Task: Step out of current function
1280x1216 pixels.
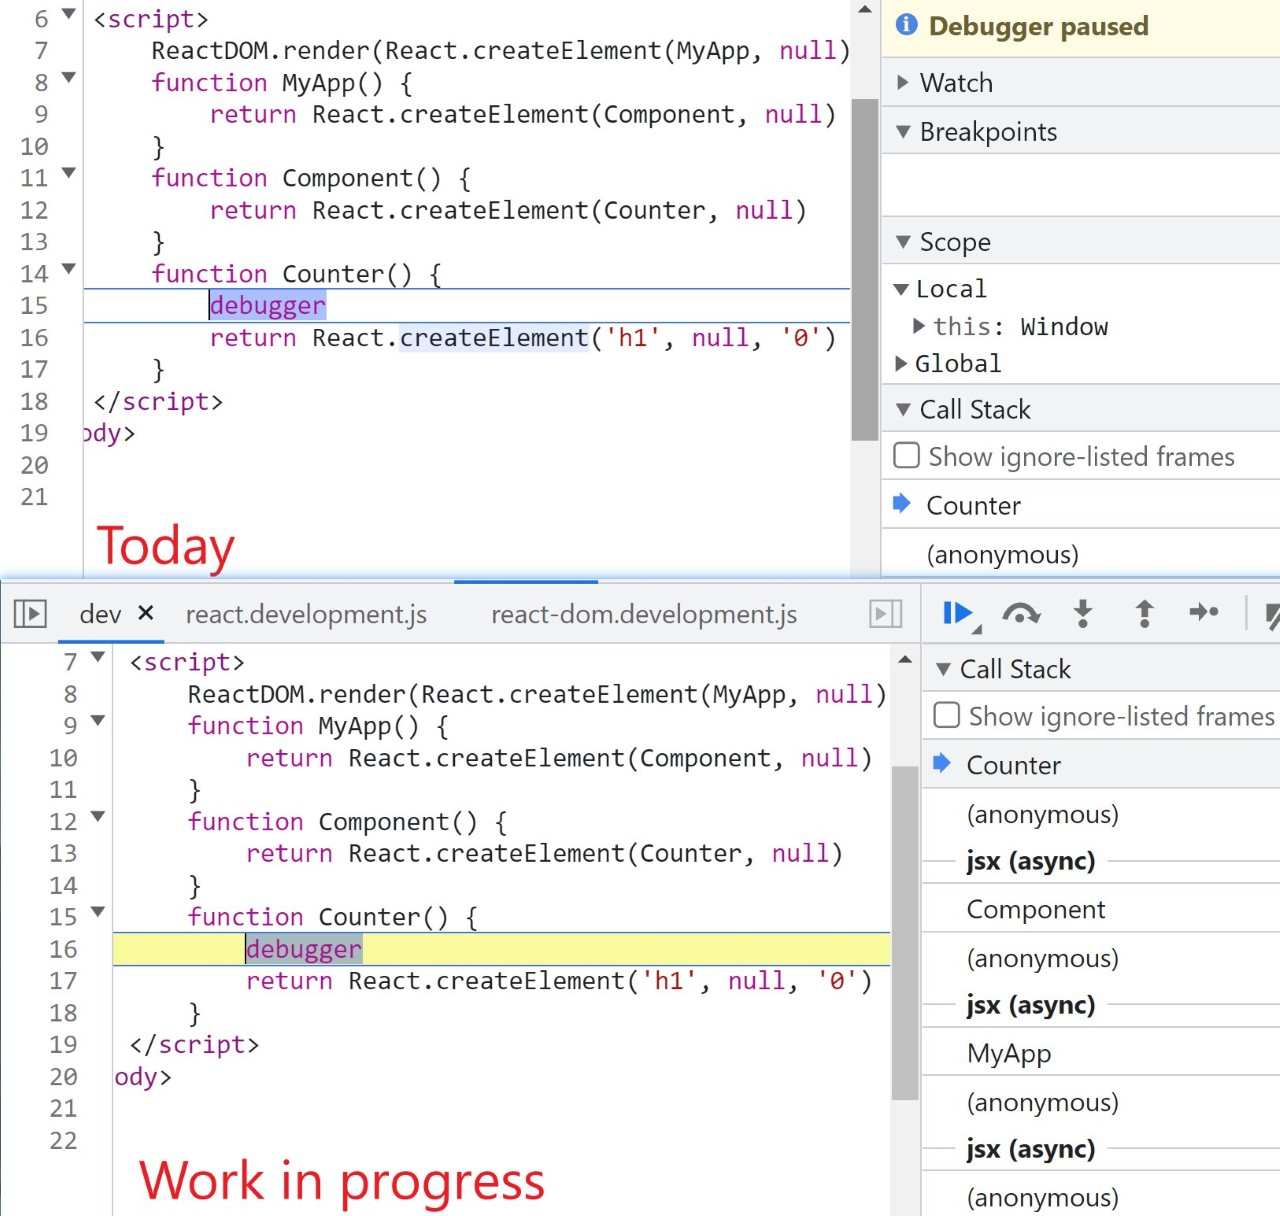Action: click(1145, 613)
